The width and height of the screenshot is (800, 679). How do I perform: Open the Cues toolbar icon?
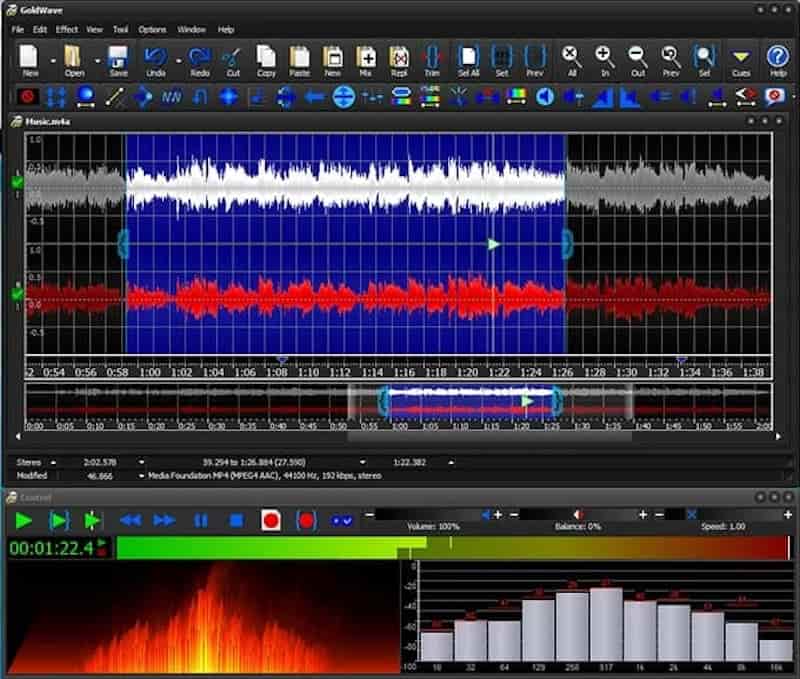pyautogui.click(x=741, y=60)
